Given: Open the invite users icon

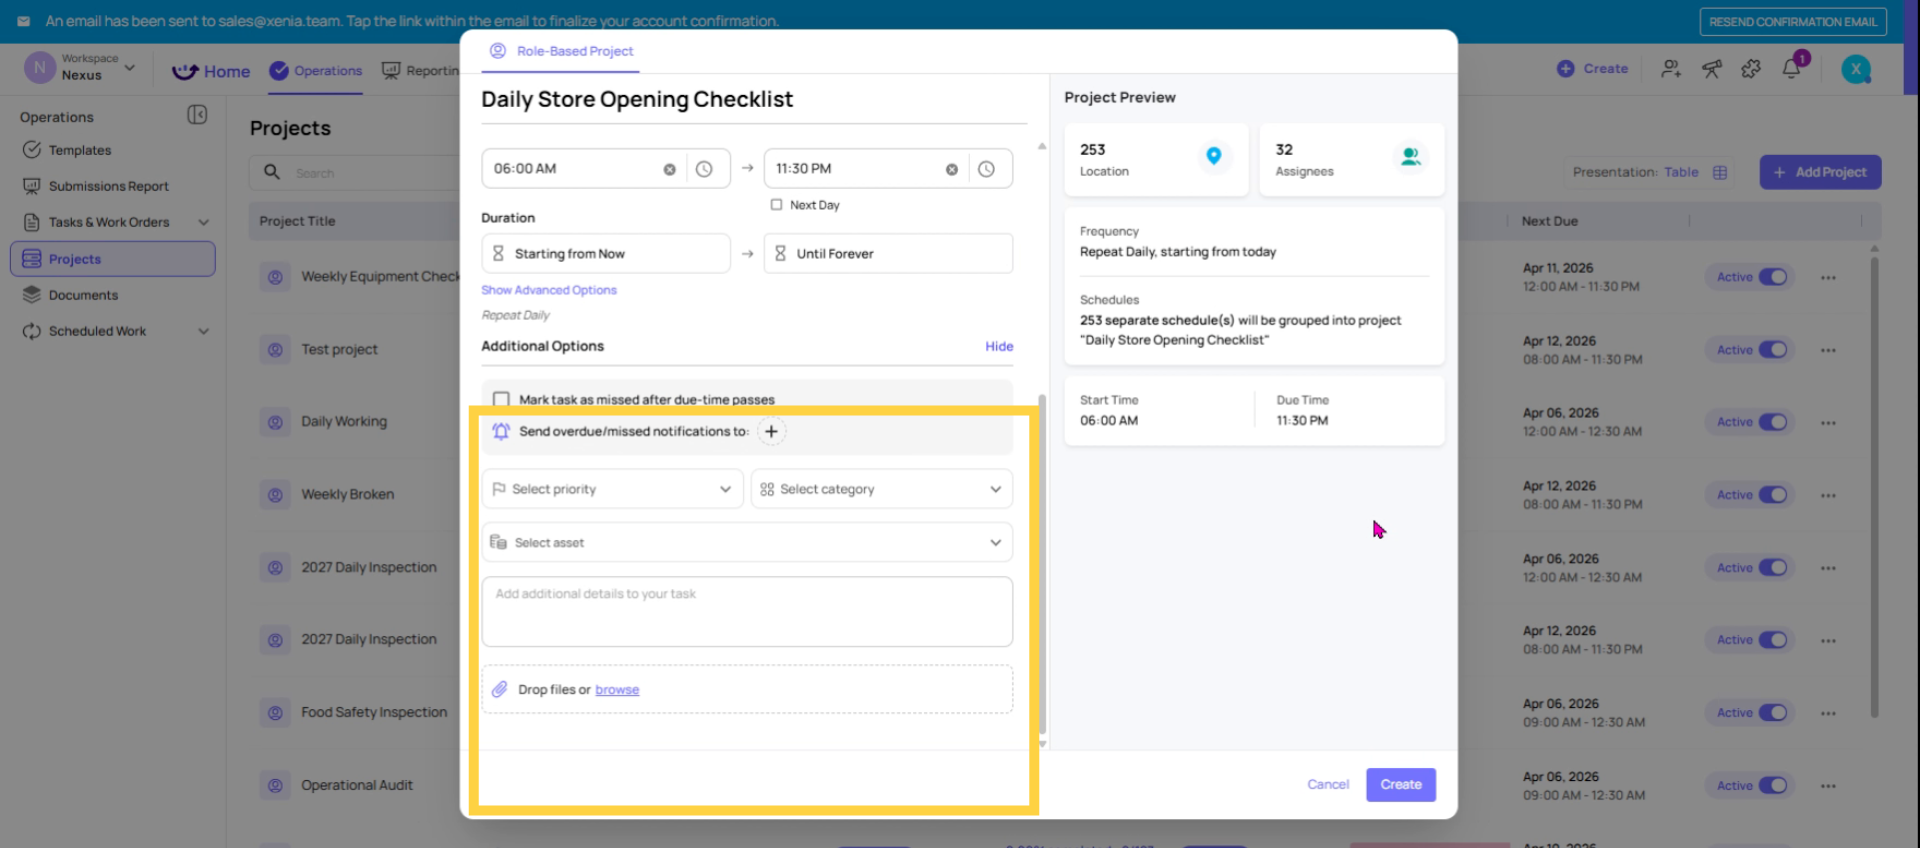Looking at the screenshot, I should pyautogui.click(x=1670, y=69).
